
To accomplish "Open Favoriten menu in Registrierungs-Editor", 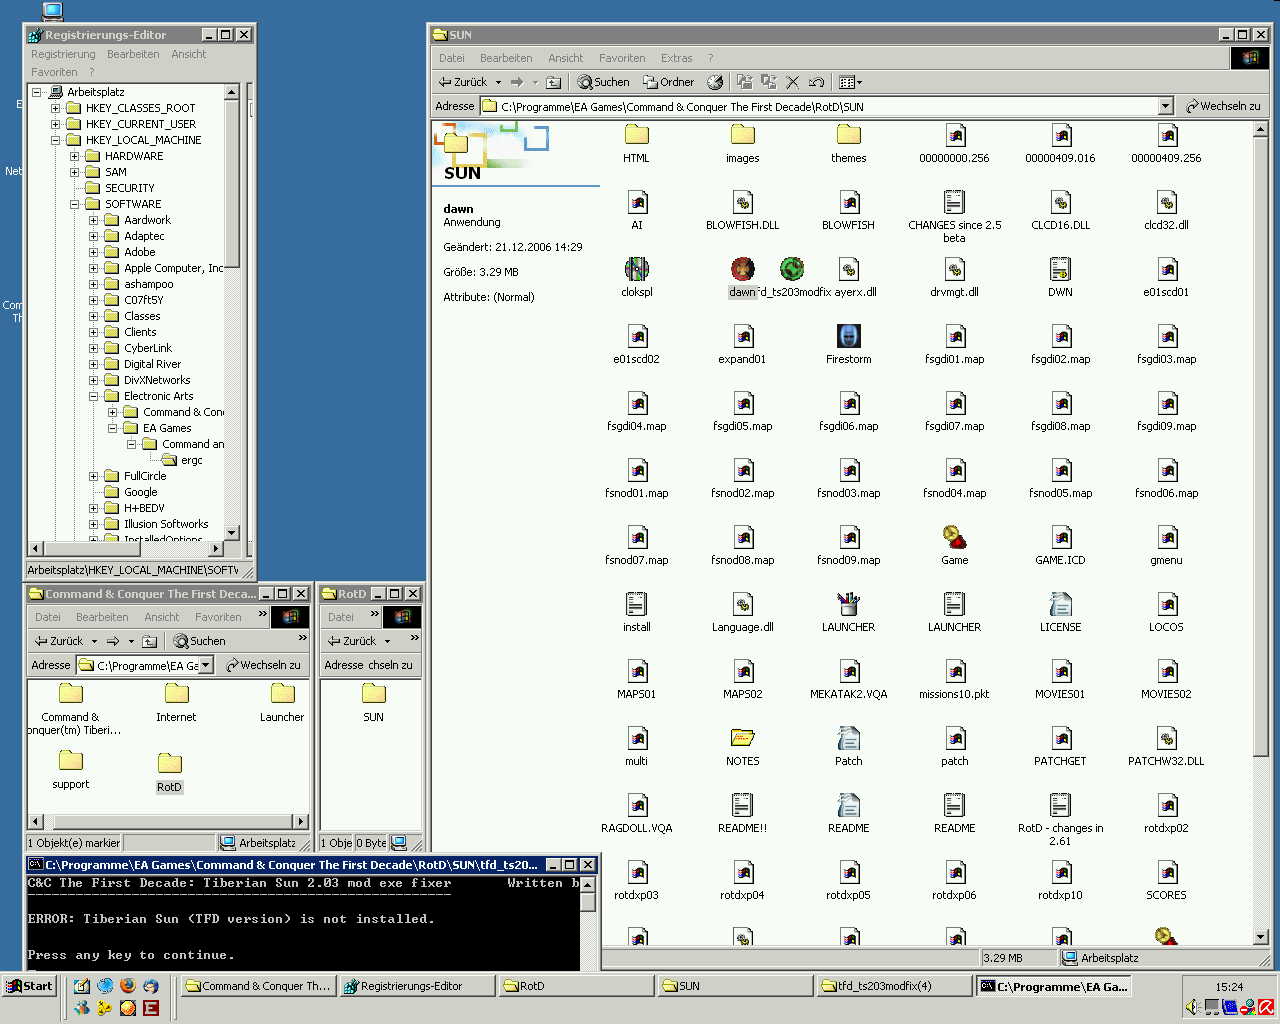I will click(54, 72).
